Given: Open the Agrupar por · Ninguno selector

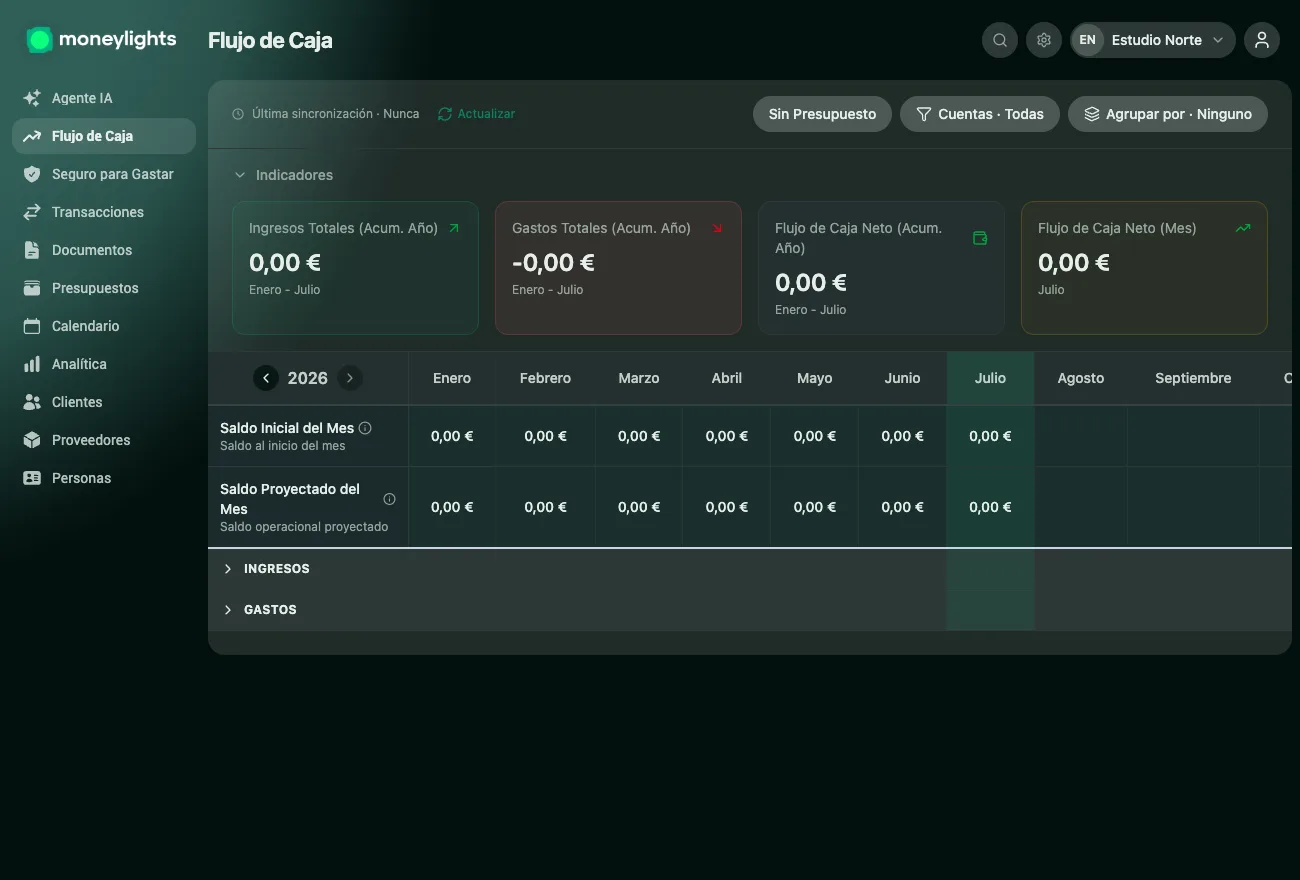Looking at the screenshot, I should point(1168,114).
